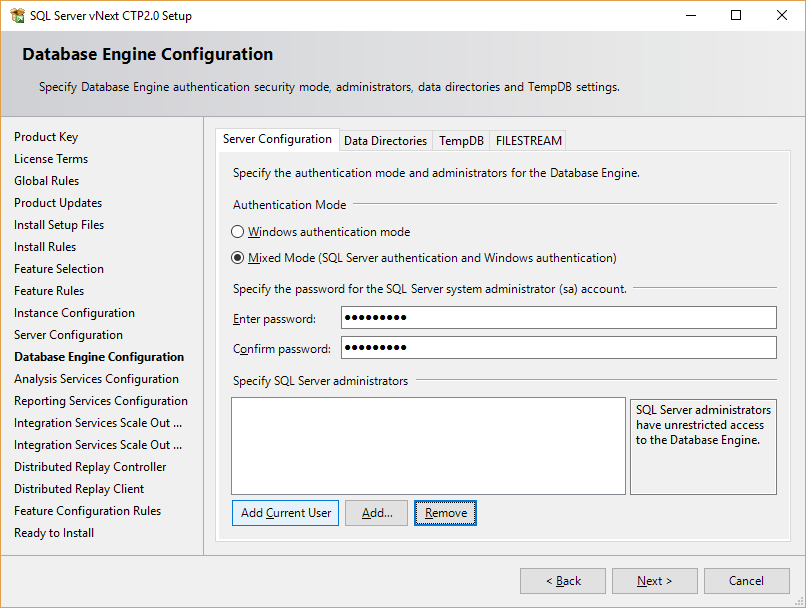Viewport: 806px width, 608px height.
Task: Open the Data Directories tab
Action: 386,141
